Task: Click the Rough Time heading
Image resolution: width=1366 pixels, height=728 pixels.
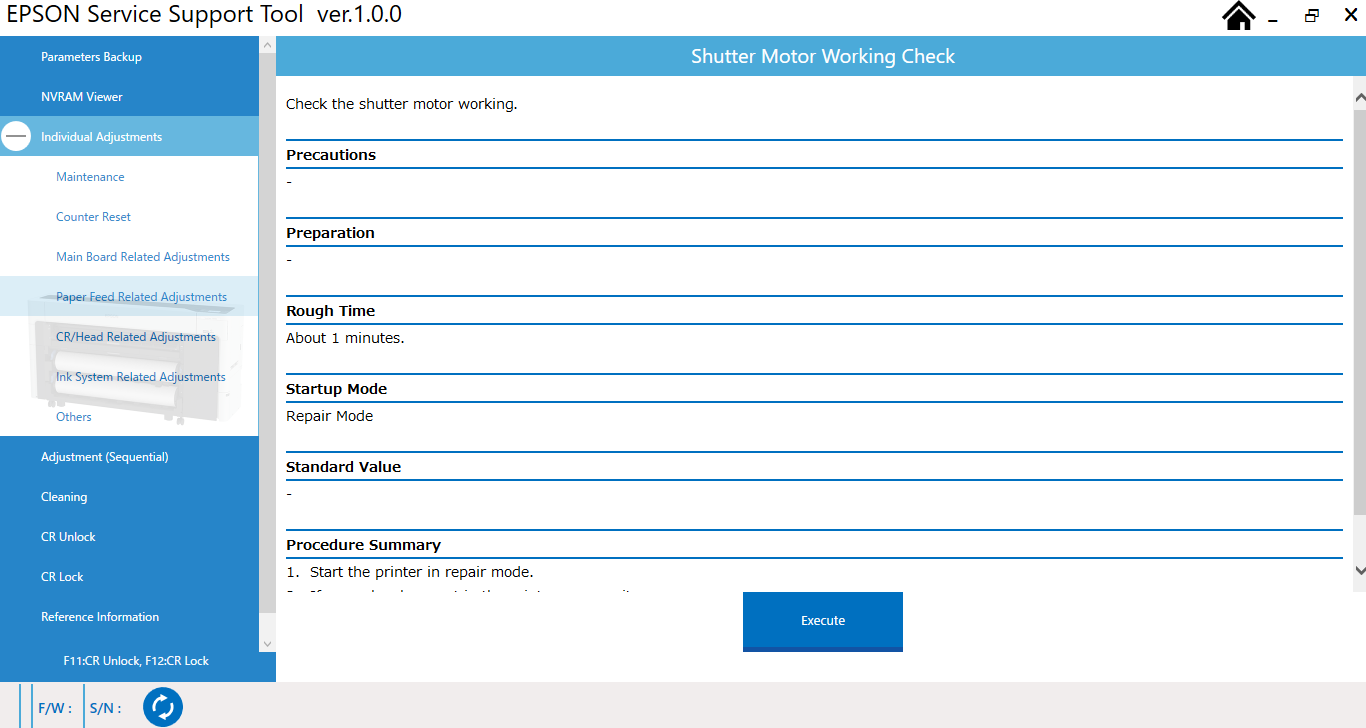Action: (x=330, y=311)
